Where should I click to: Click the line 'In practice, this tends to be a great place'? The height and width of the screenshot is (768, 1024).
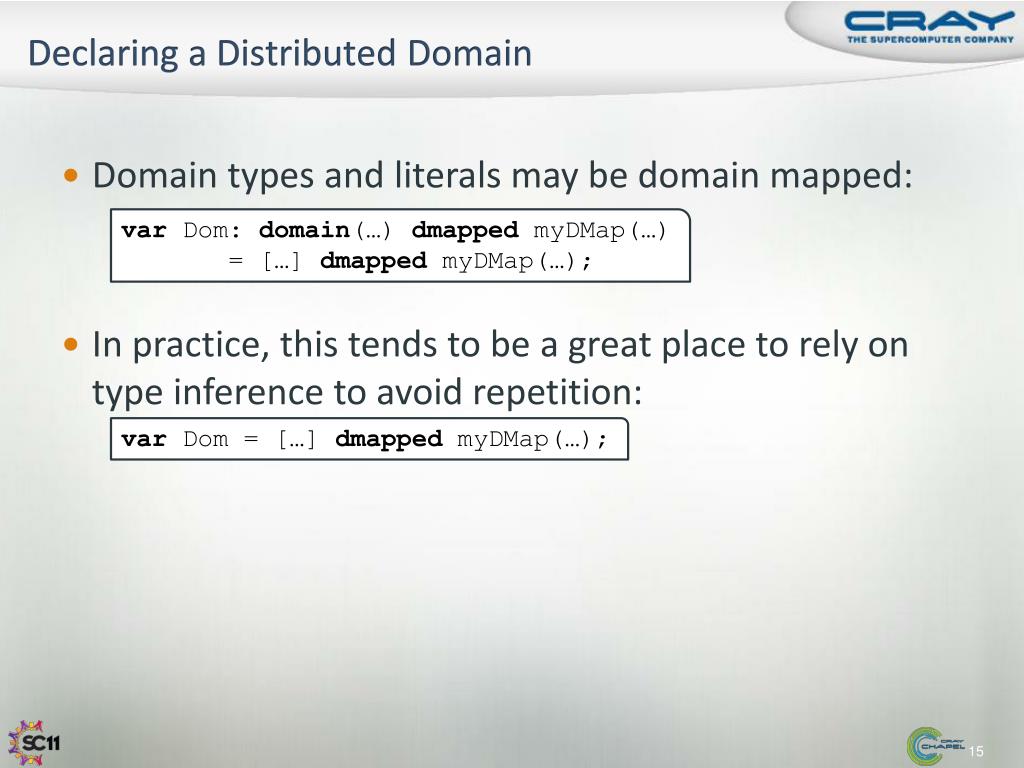[500, 345]
